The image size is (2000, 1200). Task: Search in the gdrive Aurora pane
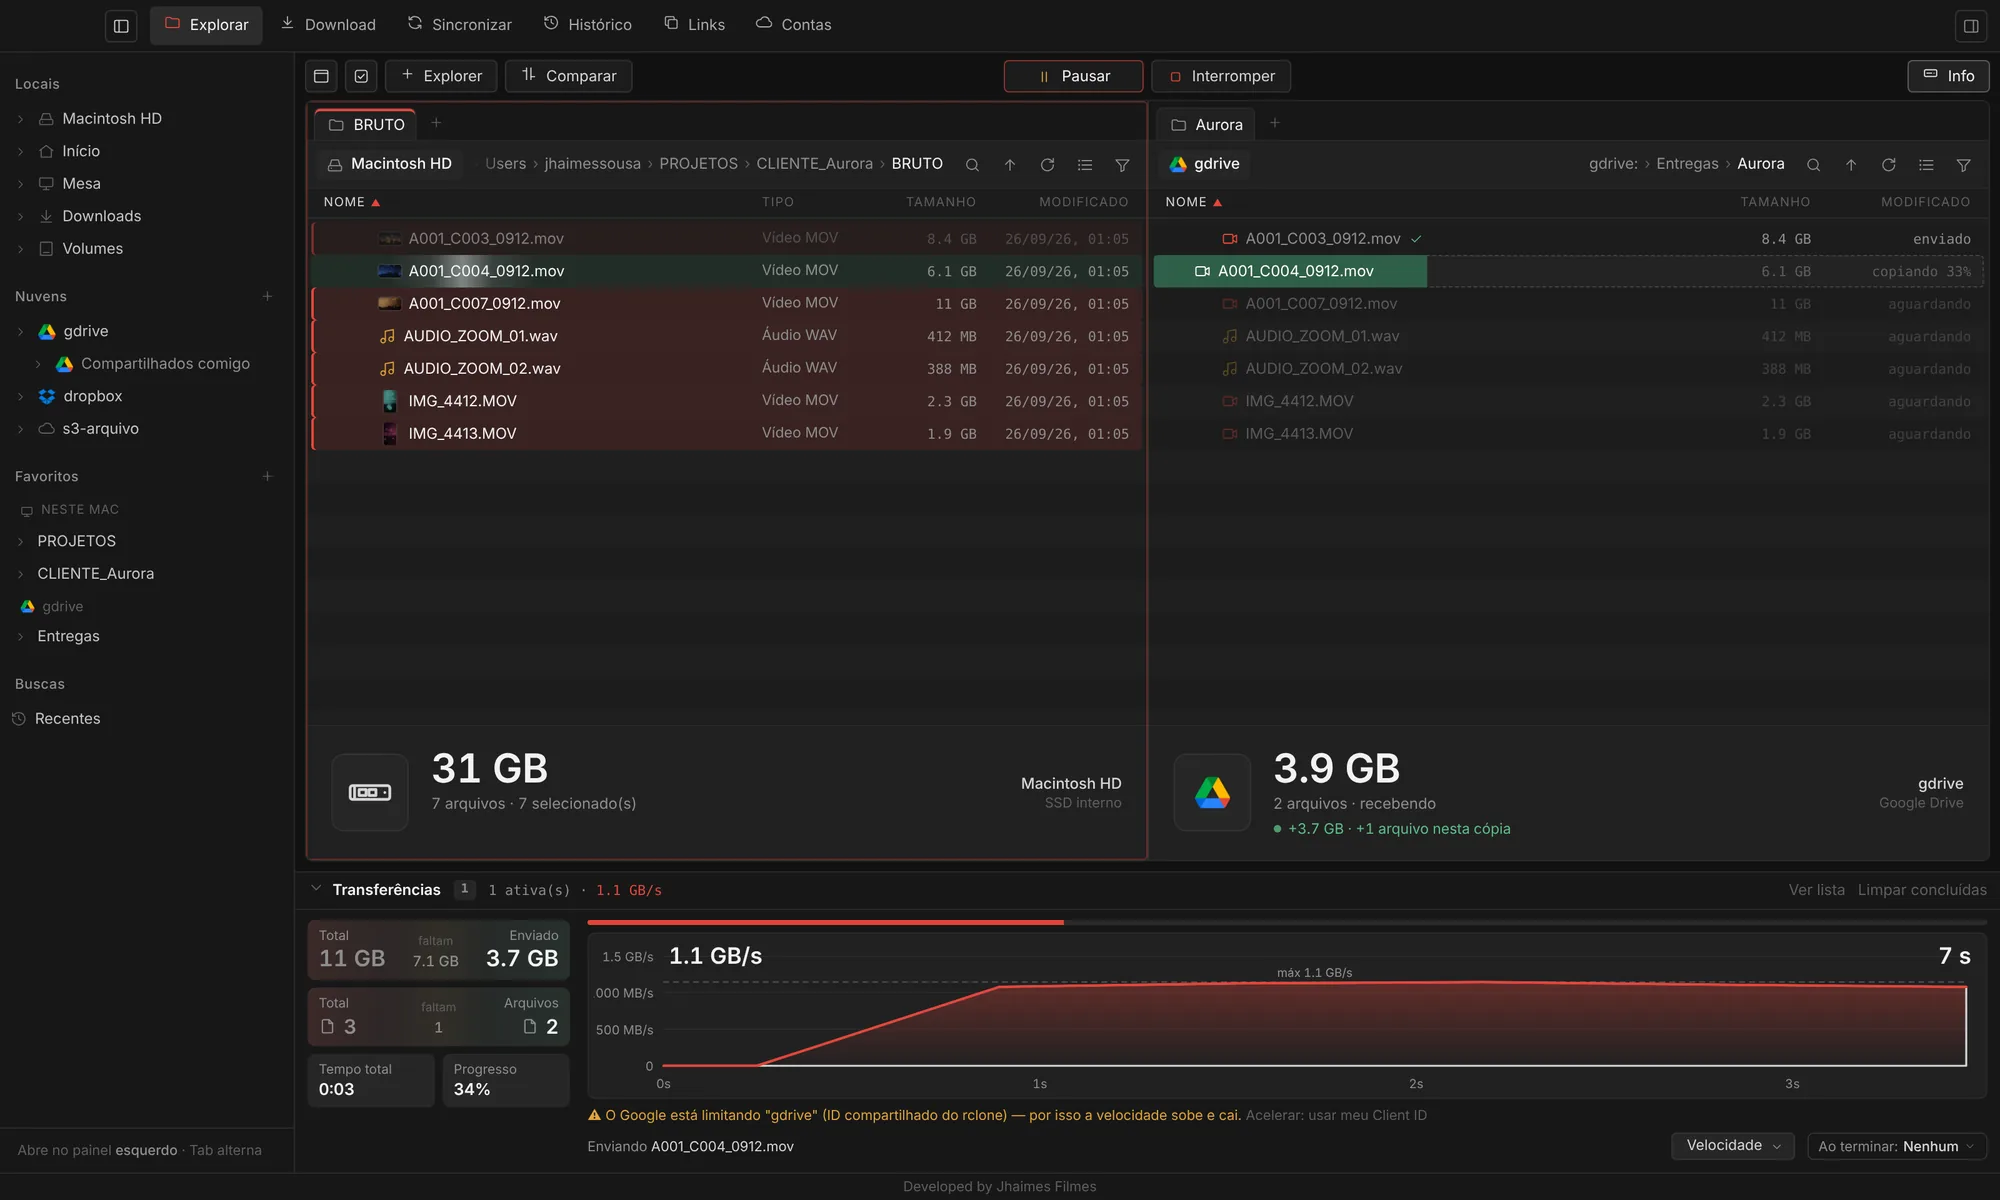click(1813, 165)
